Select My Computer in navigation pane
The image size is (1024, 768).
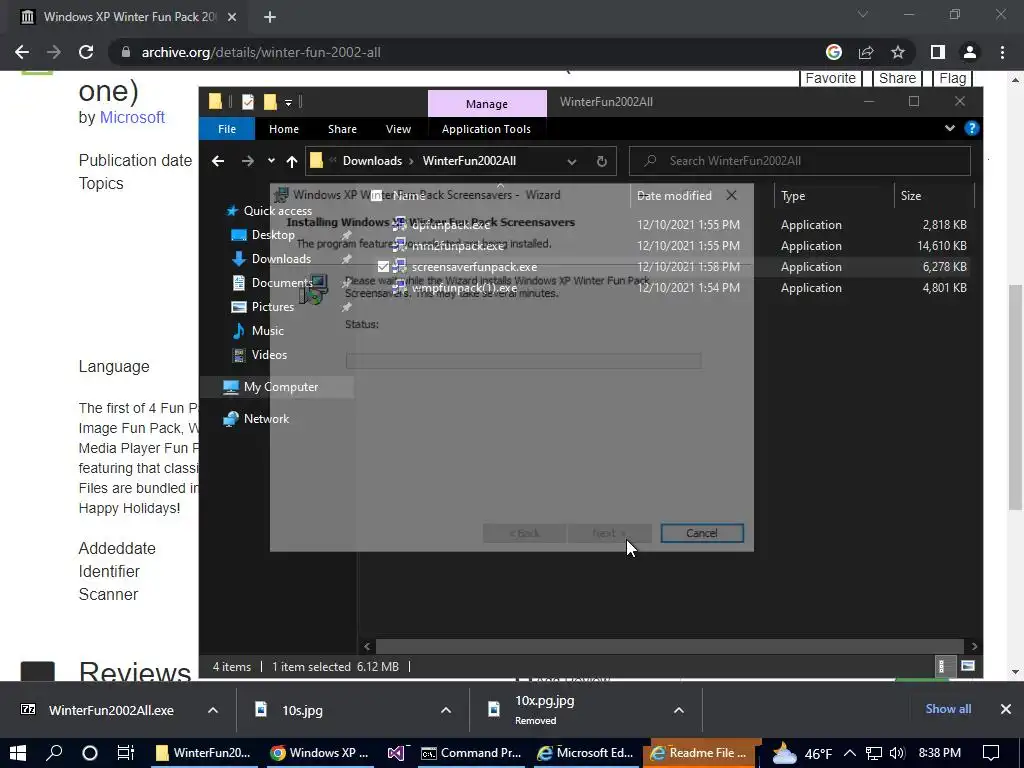280,387
